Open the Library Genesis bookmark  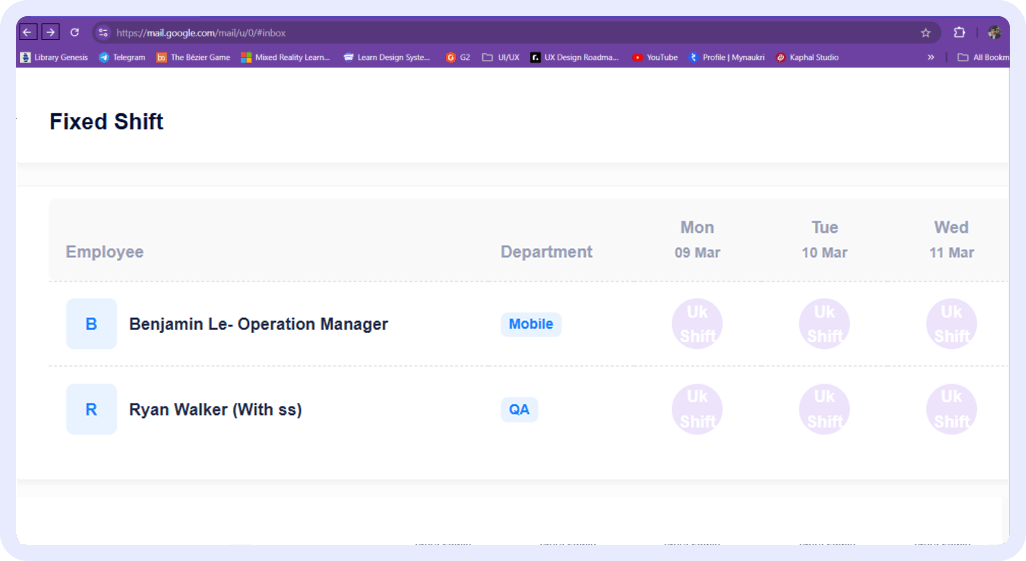[x=54, y=58]
